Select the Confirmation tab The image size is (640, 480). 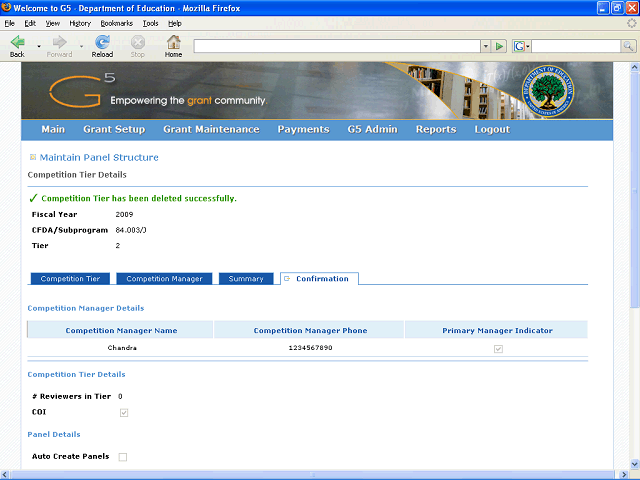319,278
